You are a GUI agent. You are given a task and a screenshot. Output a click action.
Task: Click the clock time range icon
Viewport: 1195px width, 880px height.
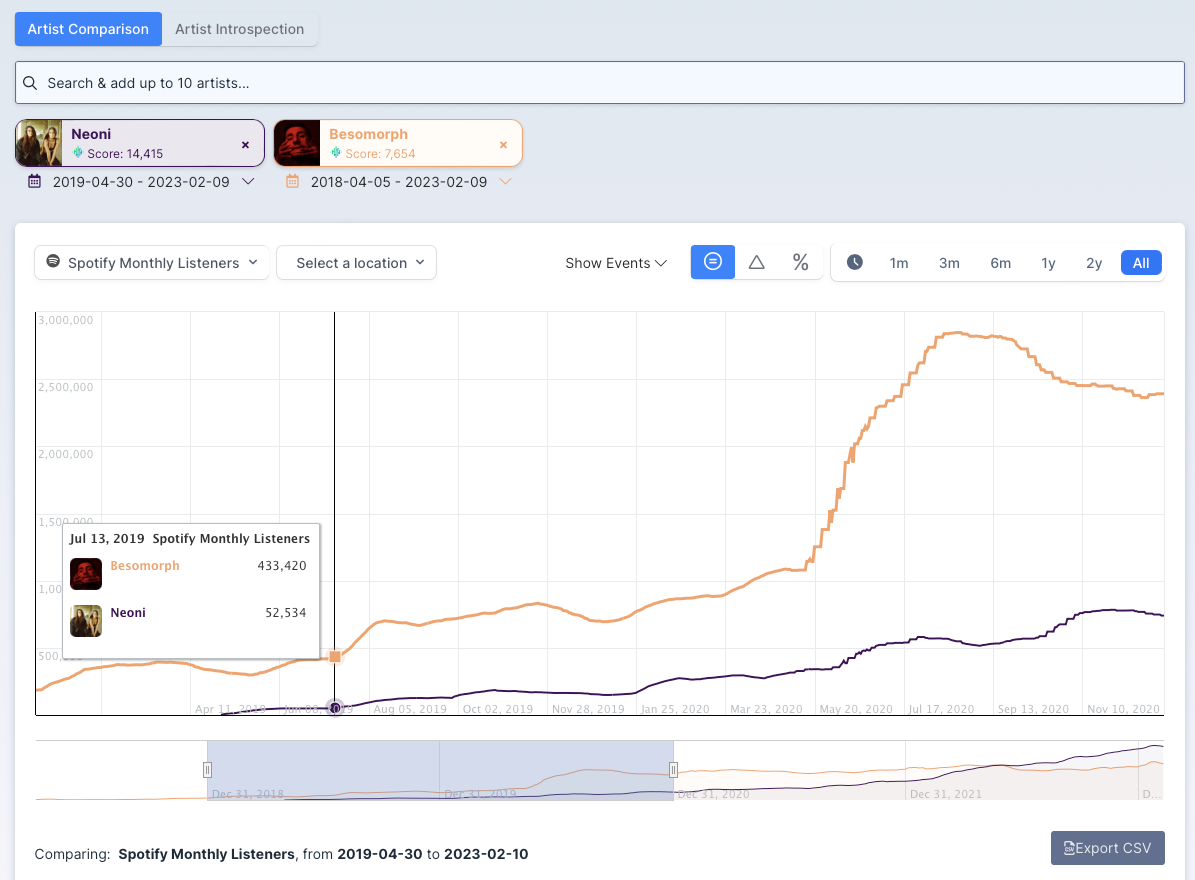pos(855,262)
